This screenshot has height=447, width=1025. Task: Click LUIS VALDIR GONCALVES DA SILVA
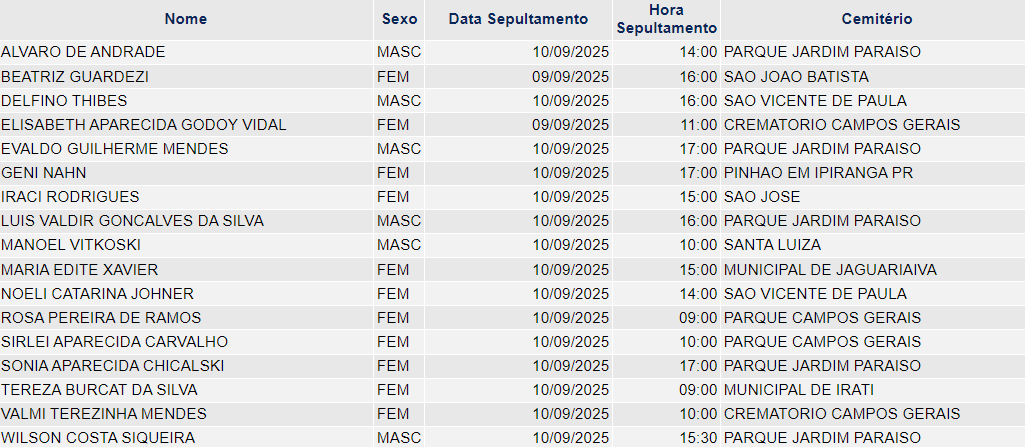click(133, 221)
